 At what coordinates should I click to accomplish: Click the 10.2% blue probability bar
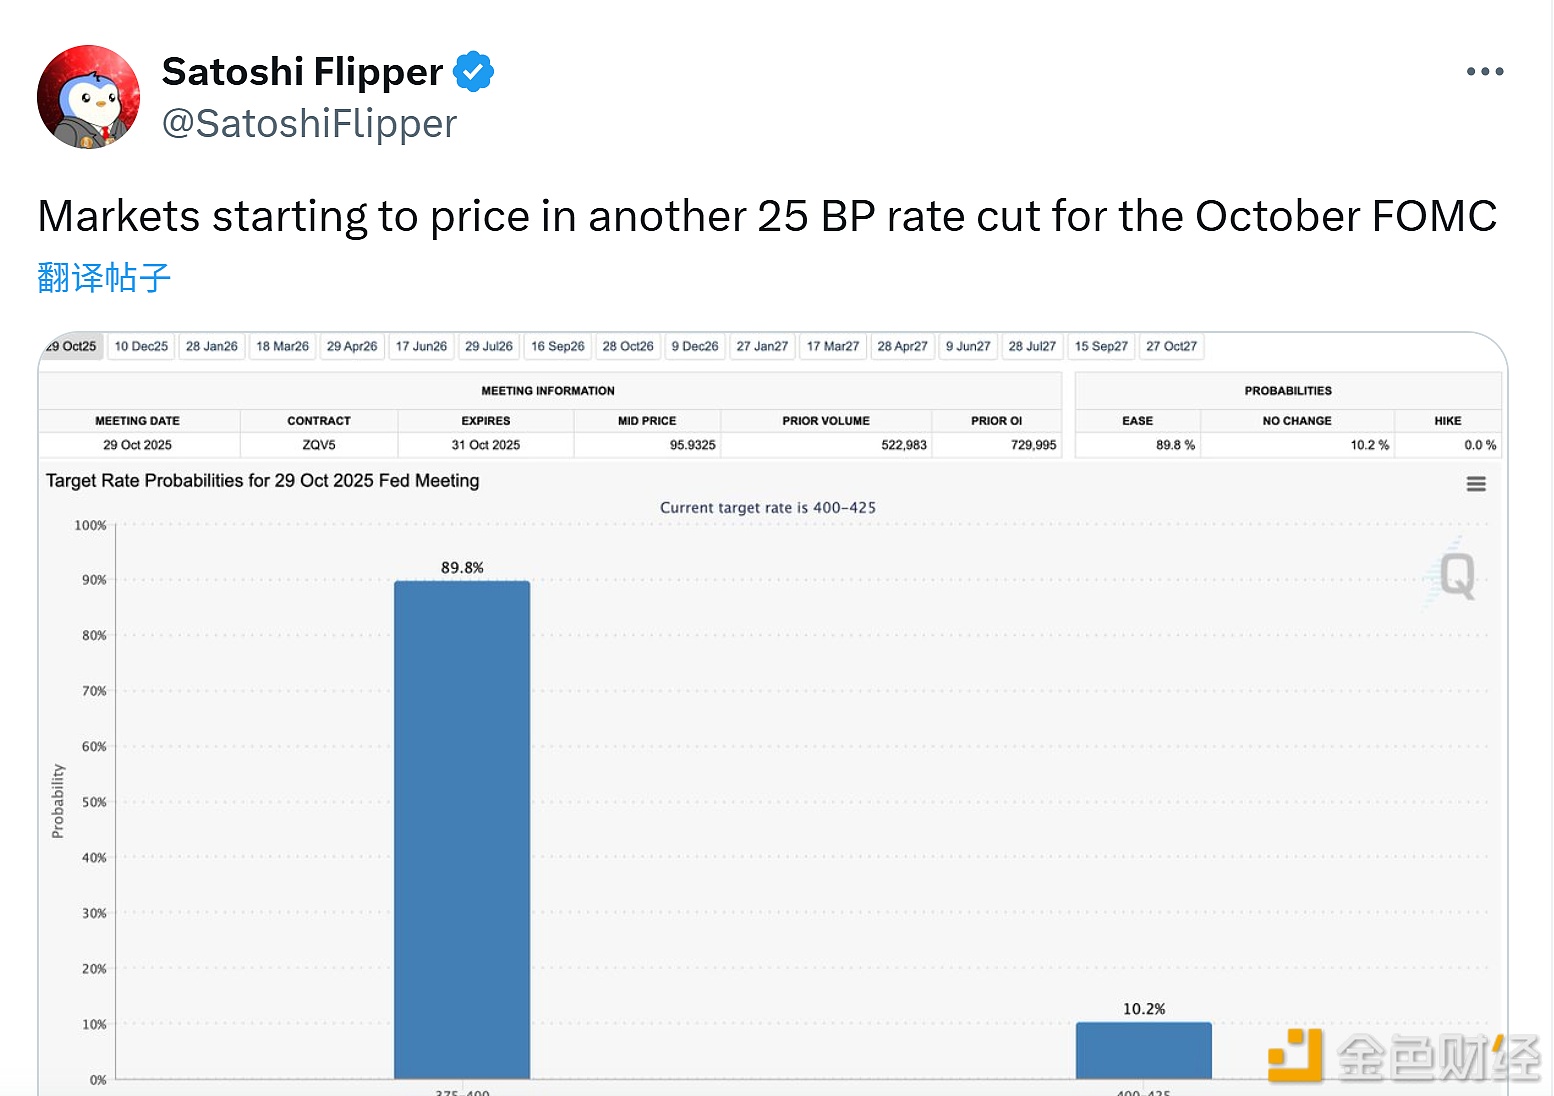pos(1143,1050)
